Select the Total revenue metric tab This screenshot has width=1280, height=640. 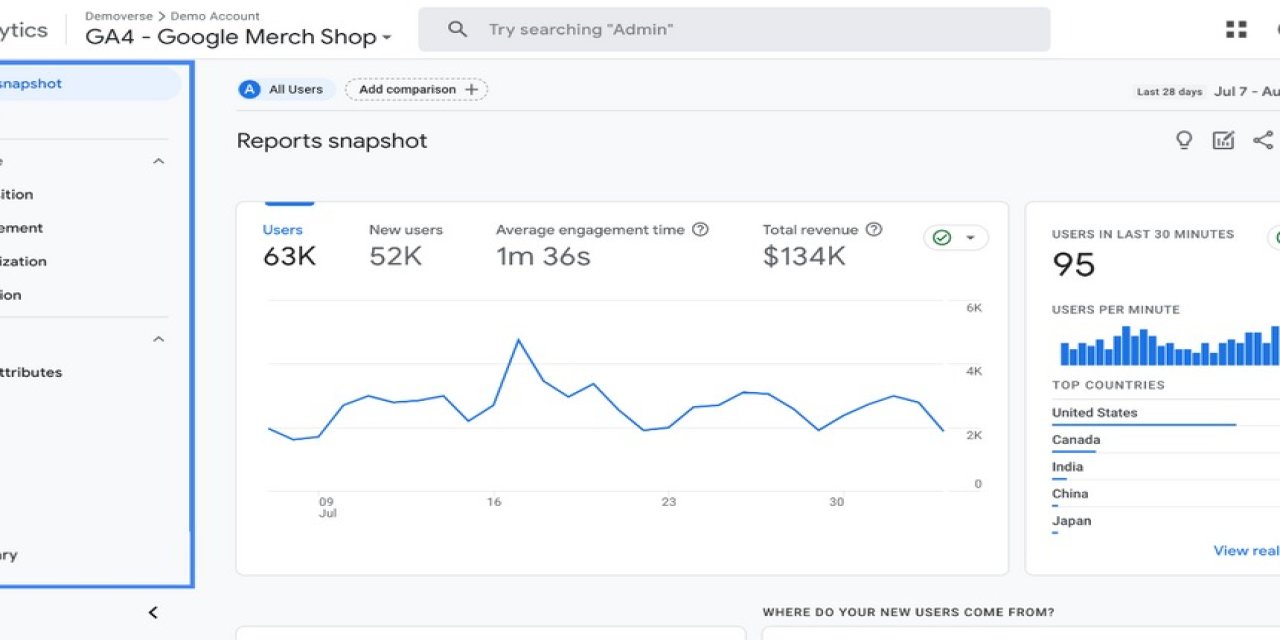tap(822, 244)
